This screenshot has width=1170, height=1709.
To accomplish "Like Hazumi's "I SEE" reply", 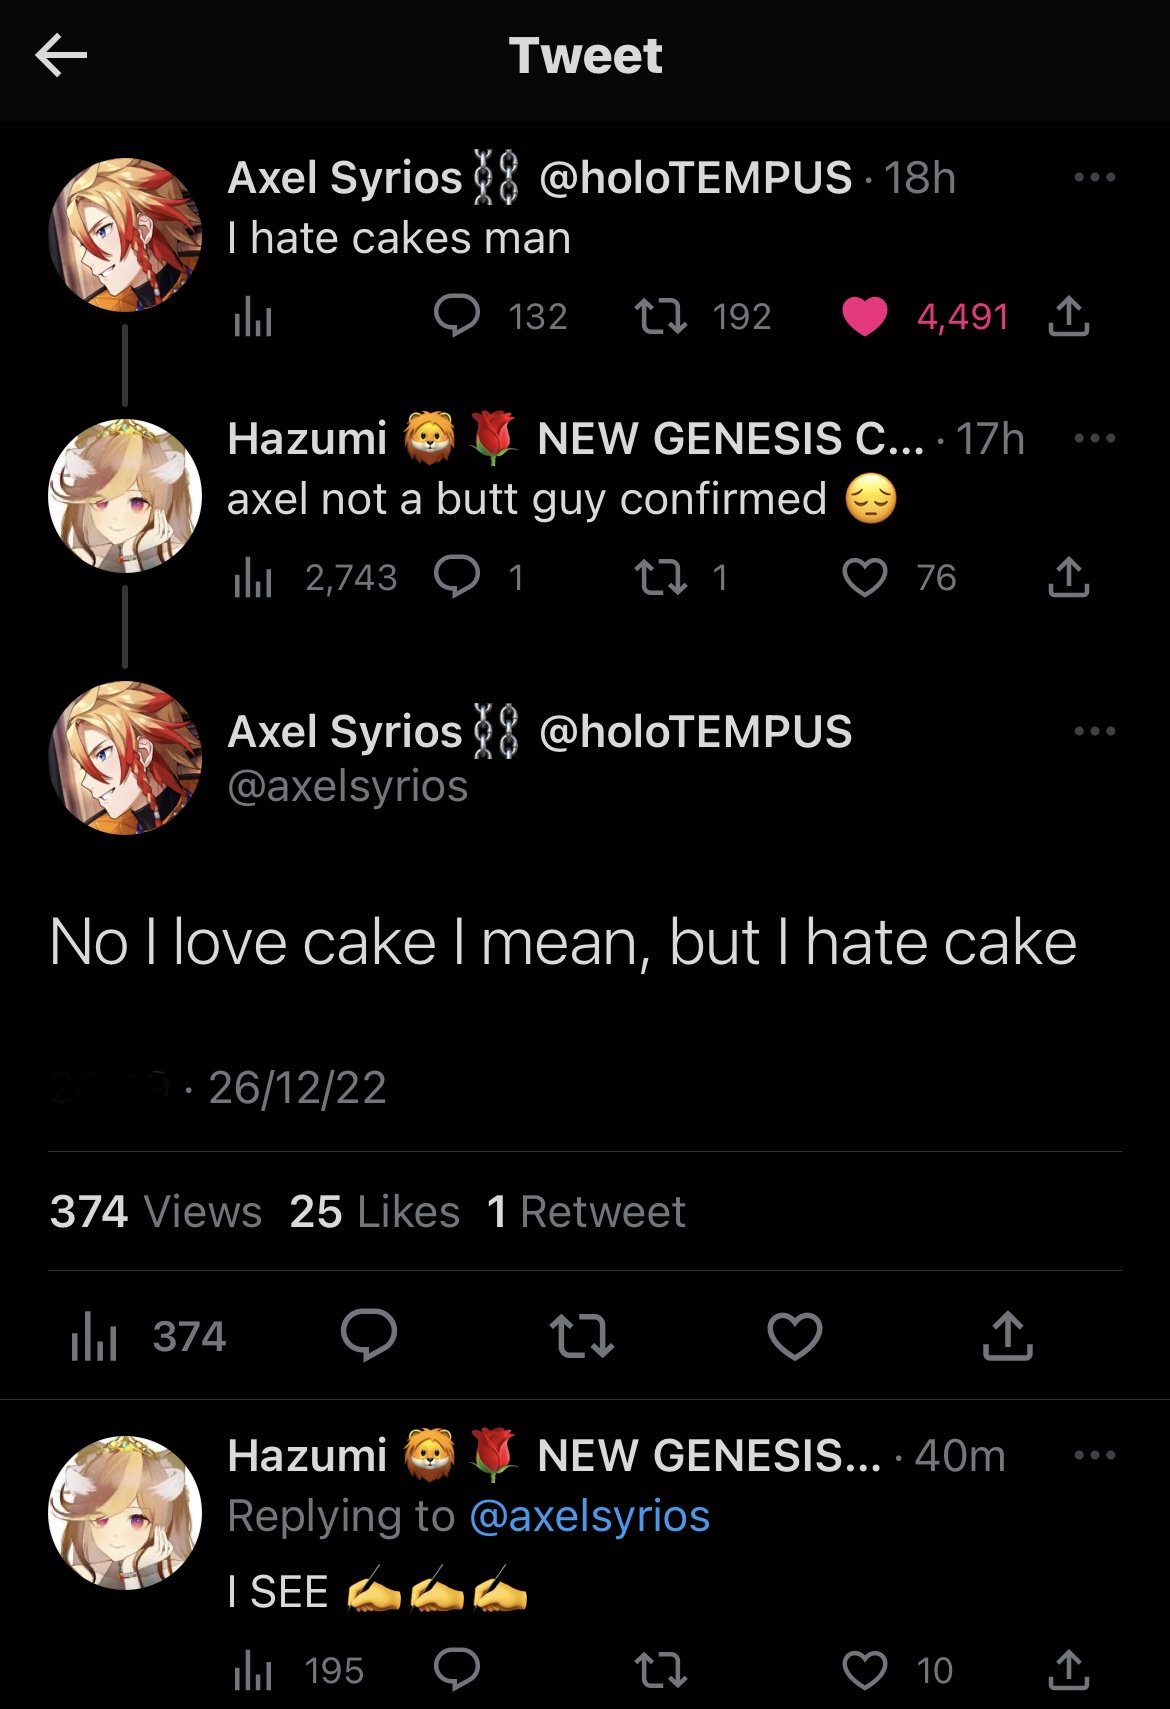I will tap(865, 1670).
